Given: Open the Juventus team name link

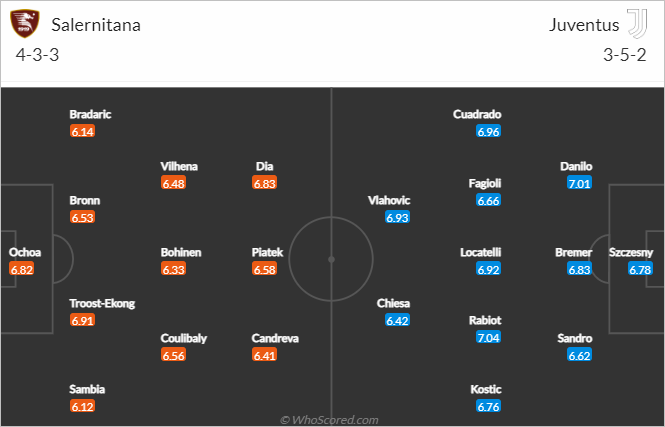Looking at the screenshot, I should pos(584,25).
